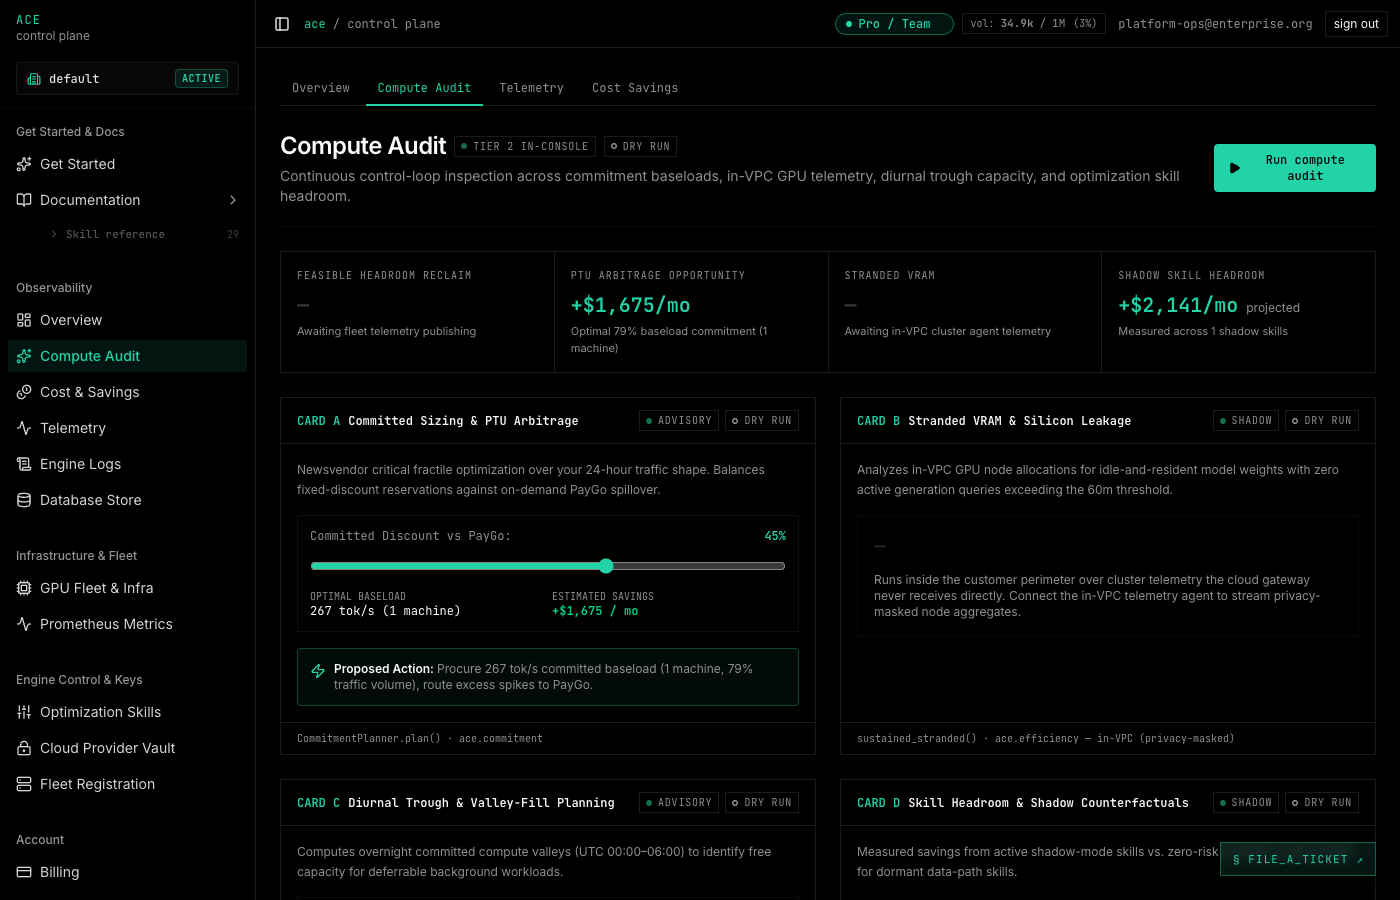Click the Cost & Savings coins icon
This screenshot has height=900, width=1400.
click(24, 392)
